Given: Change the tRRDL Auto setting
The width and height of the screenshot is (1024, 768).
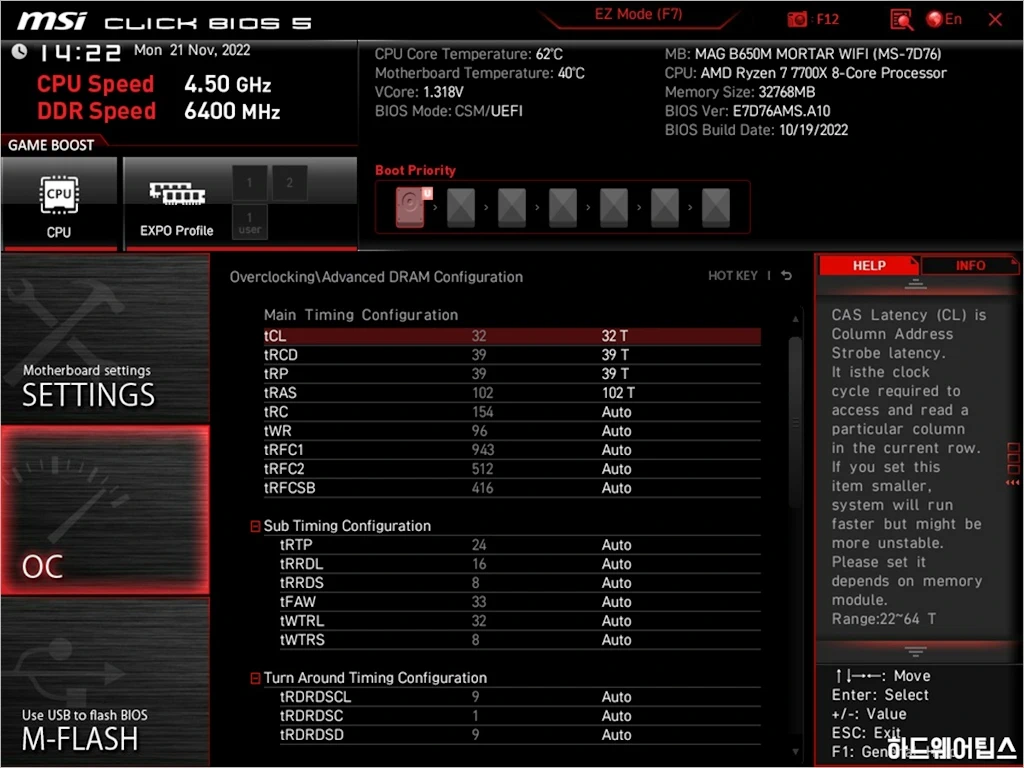Looking at the screenshot, I should pyautogui.click(x=616, y=564).
